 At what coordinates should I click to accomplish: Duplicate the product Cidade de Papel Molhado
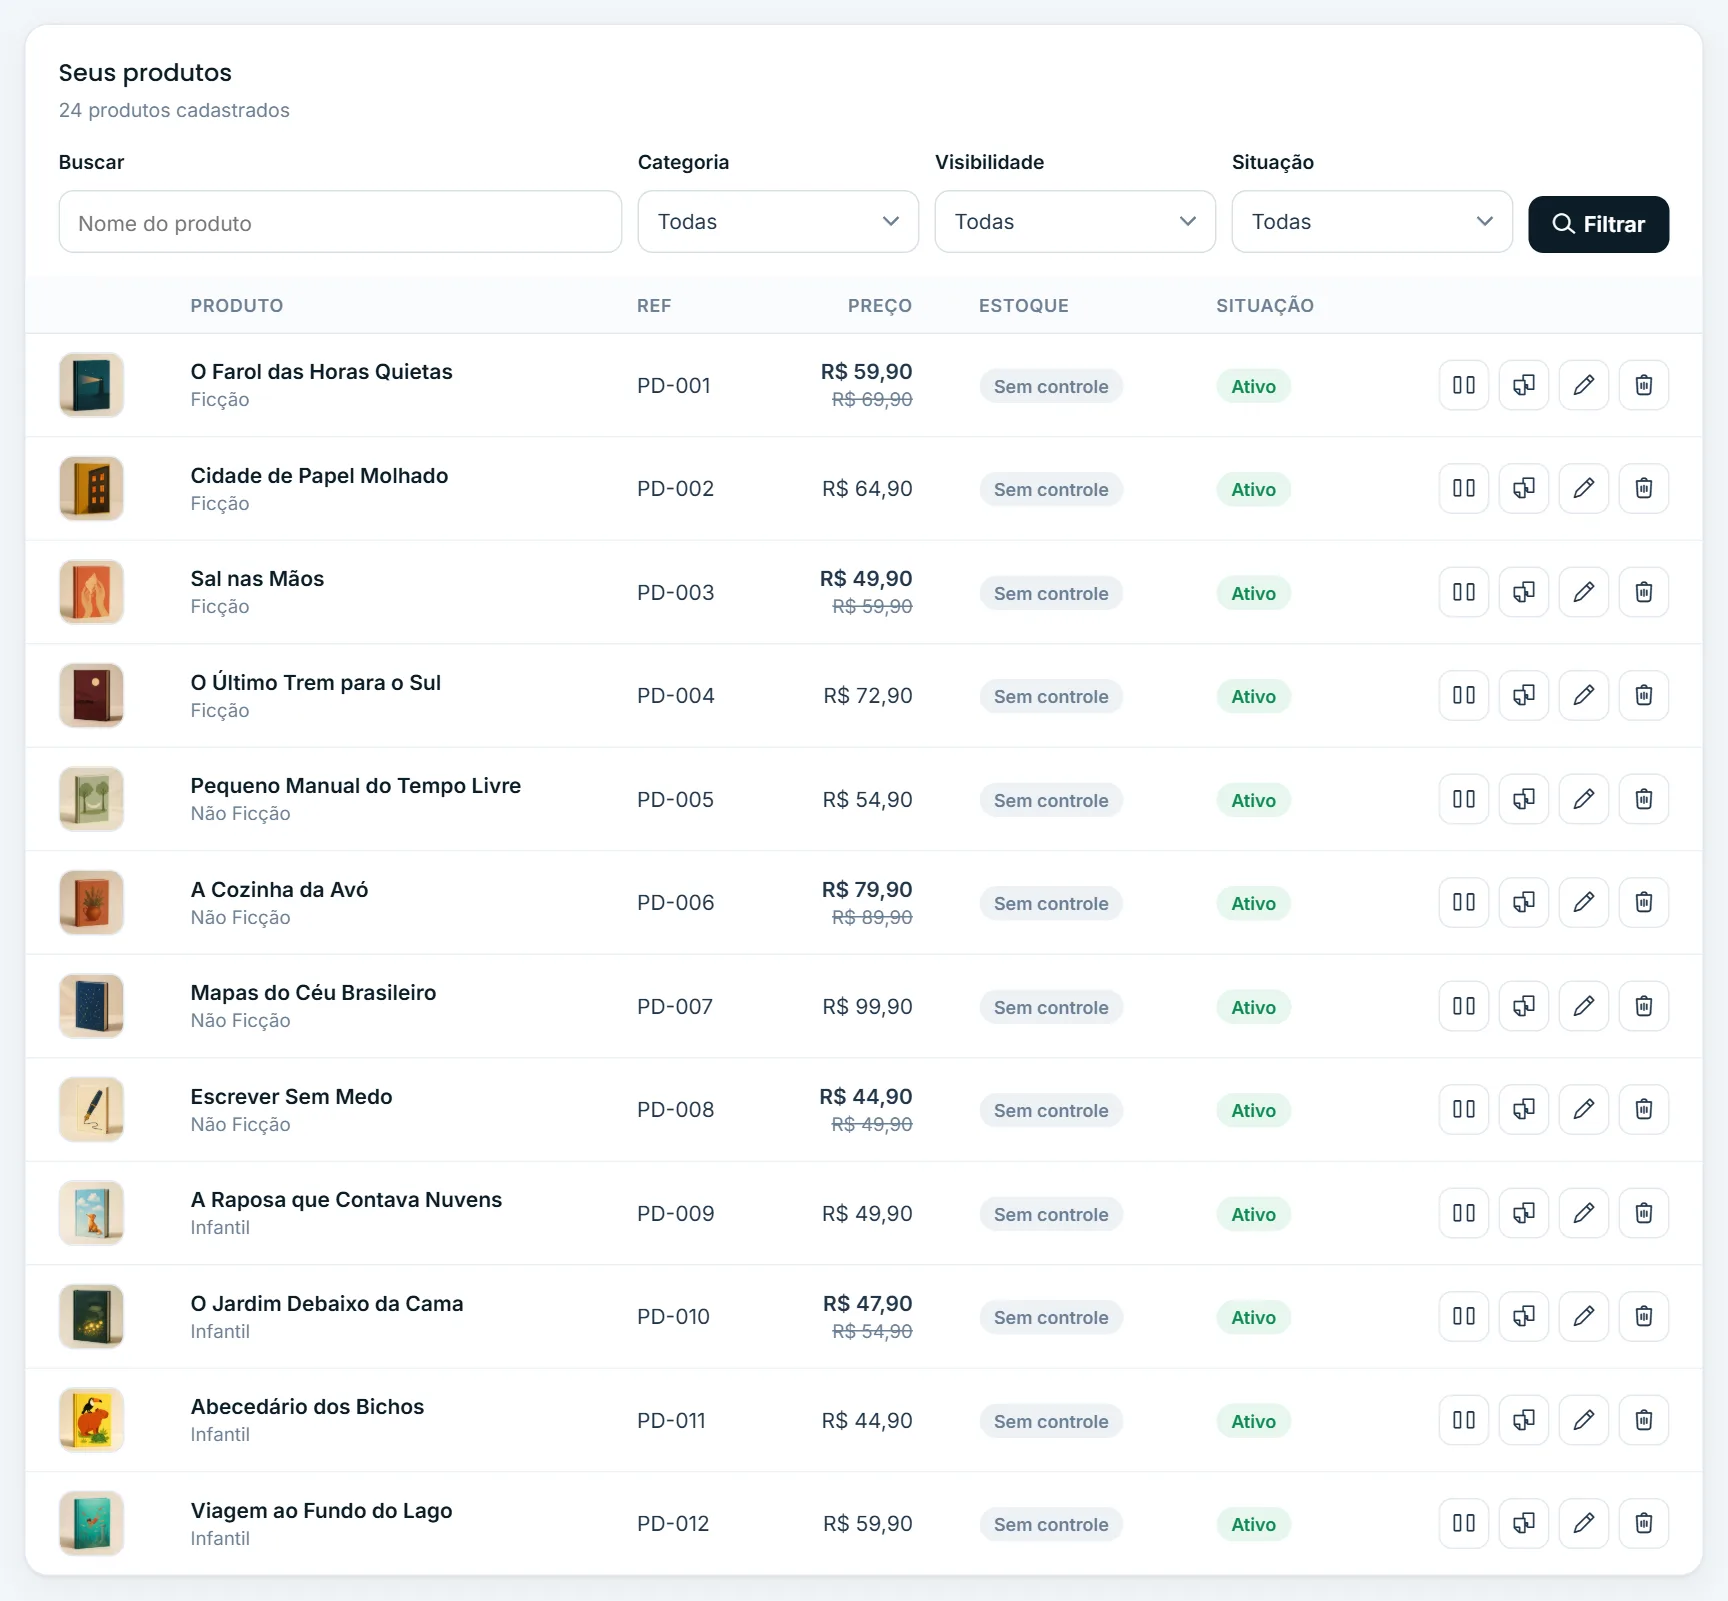(x=1524, y=488)
